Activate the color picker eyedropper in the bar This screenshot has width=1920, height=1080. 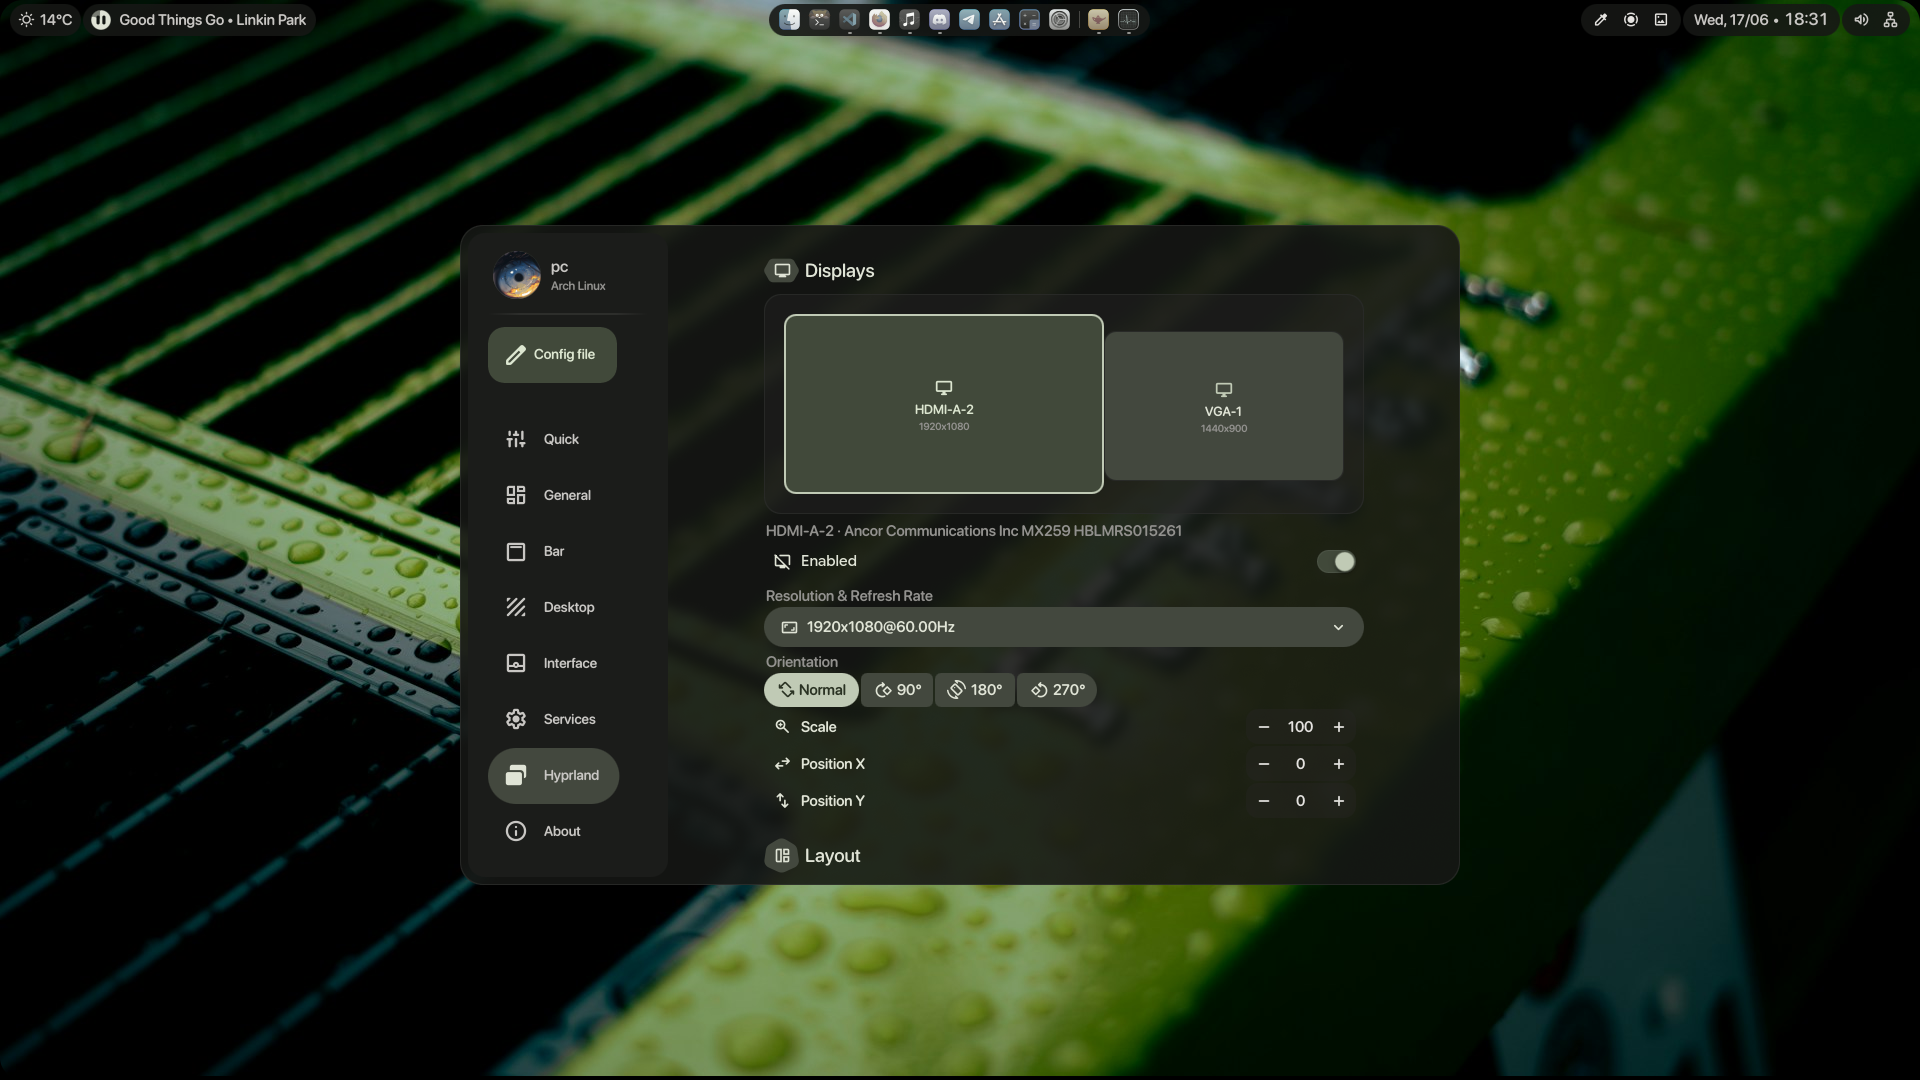click(1600, 20)
